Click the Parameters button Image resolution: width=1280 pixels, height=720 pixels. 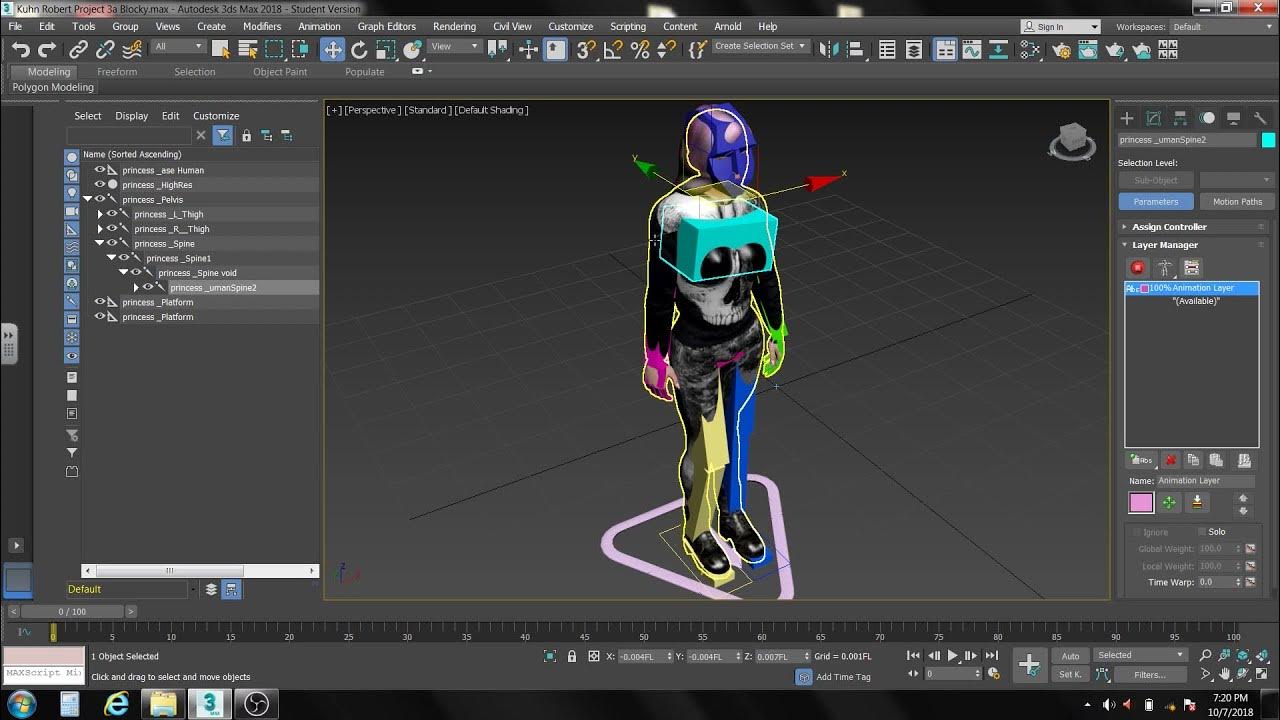(x=1156, y=201)
